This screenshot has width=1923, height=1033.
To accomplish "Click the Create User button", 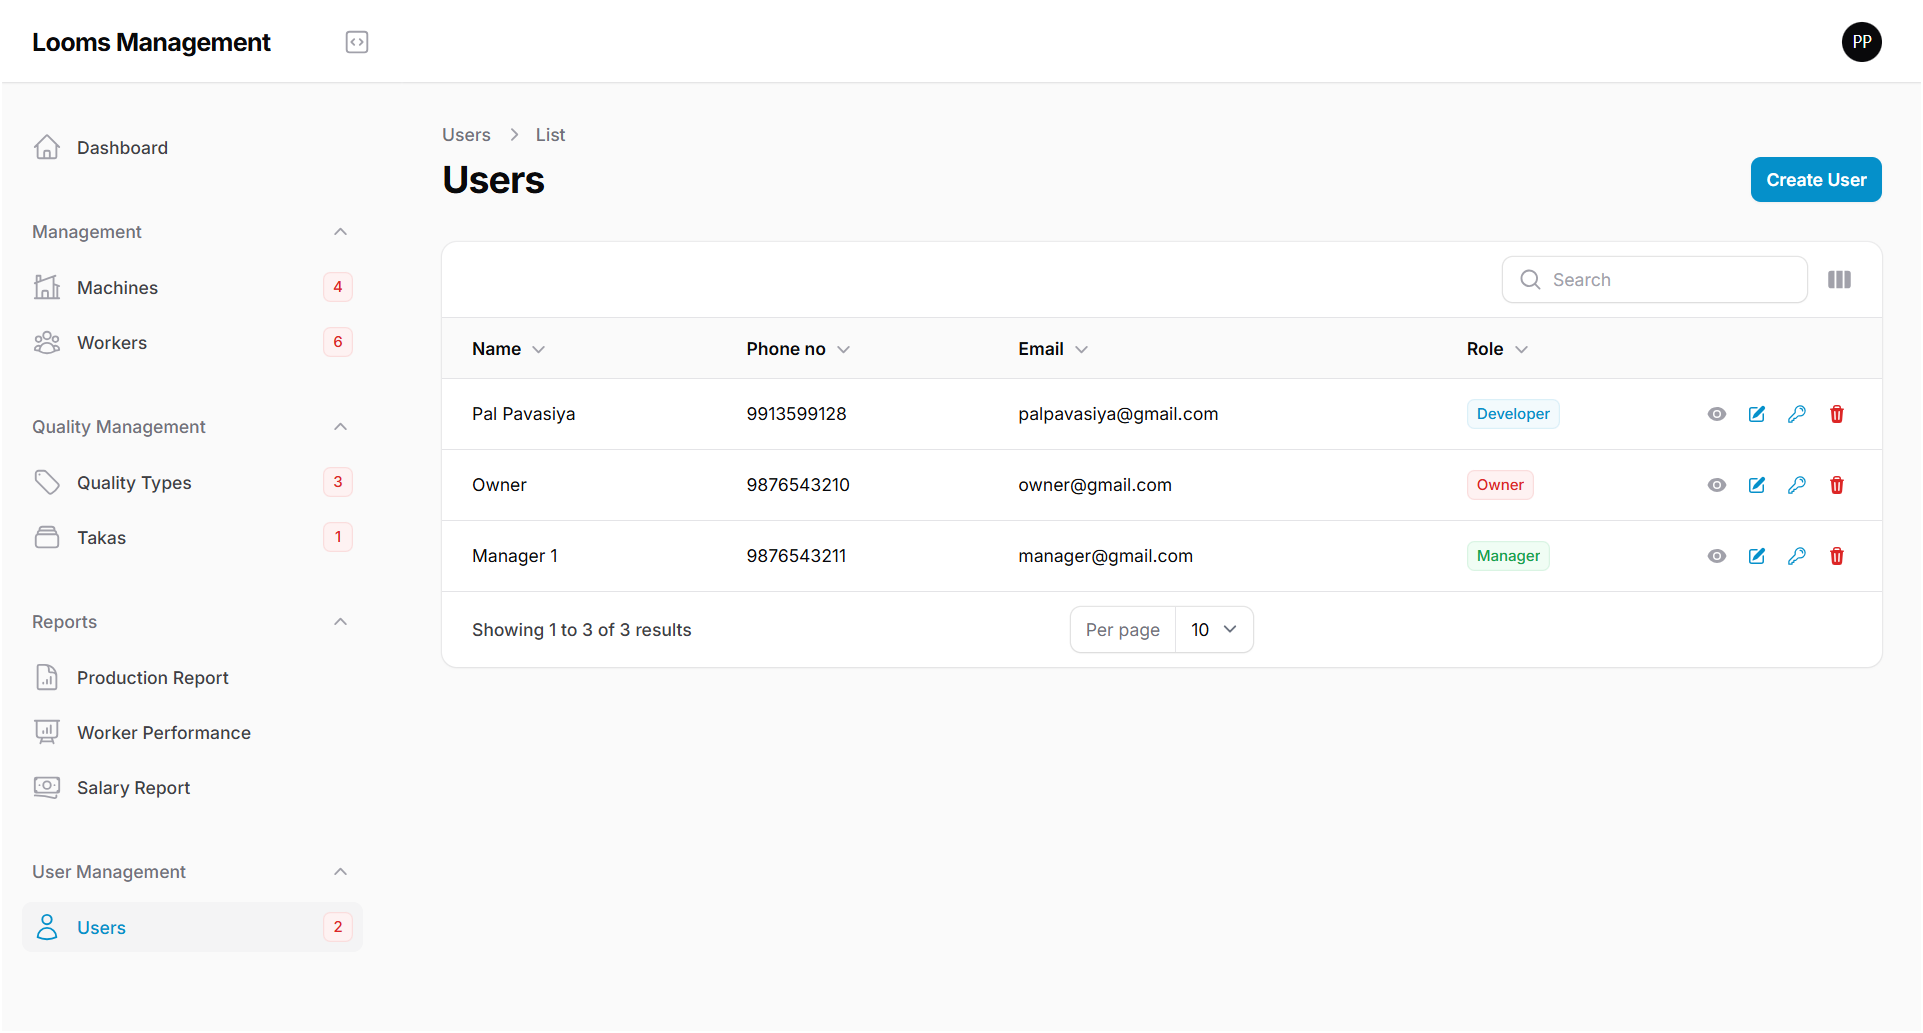I will click(x=1815, y=179).
